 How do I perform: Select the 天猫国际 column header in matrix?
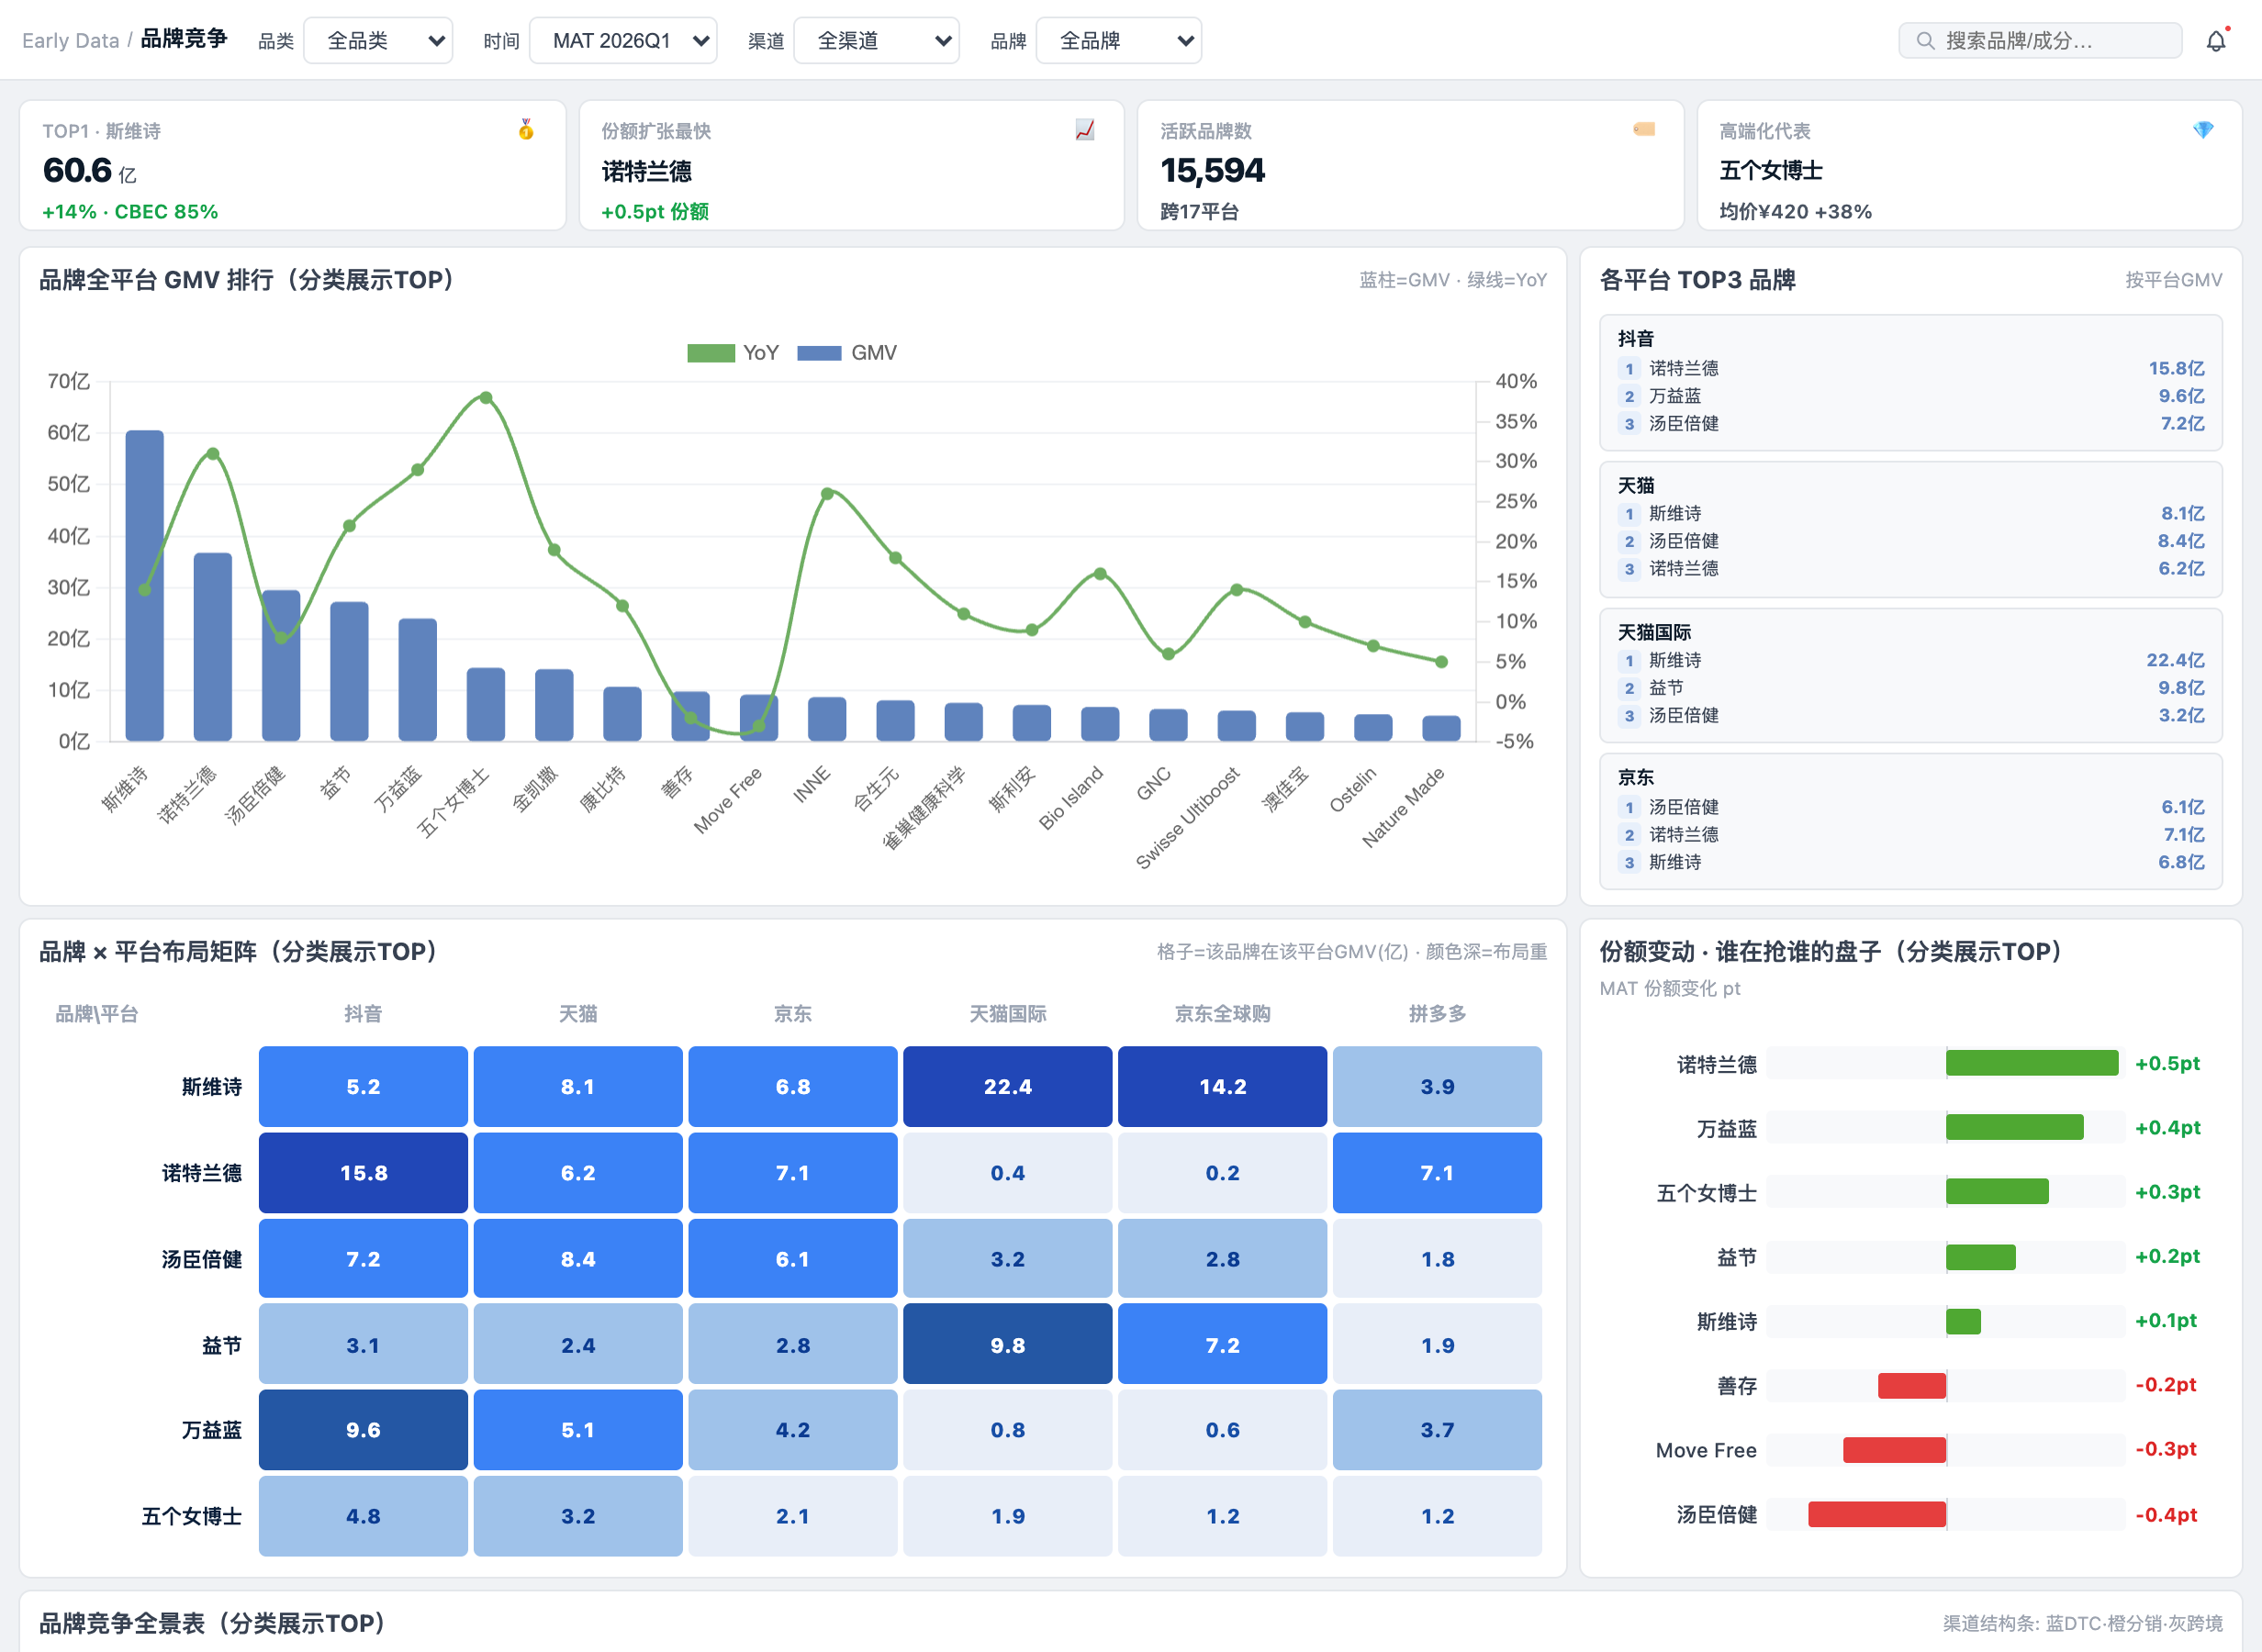pos(1007,1014)
